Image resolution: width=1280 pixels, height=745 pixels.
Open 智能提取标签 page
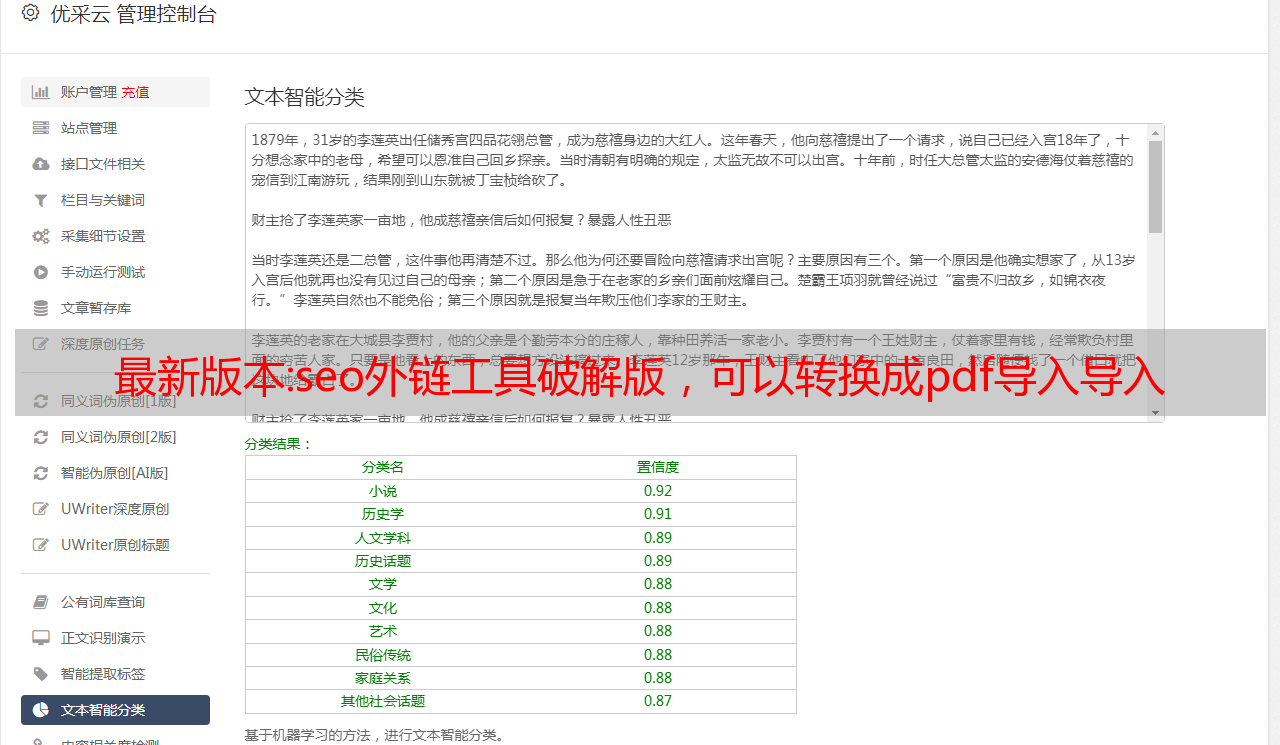pos(115,674)
